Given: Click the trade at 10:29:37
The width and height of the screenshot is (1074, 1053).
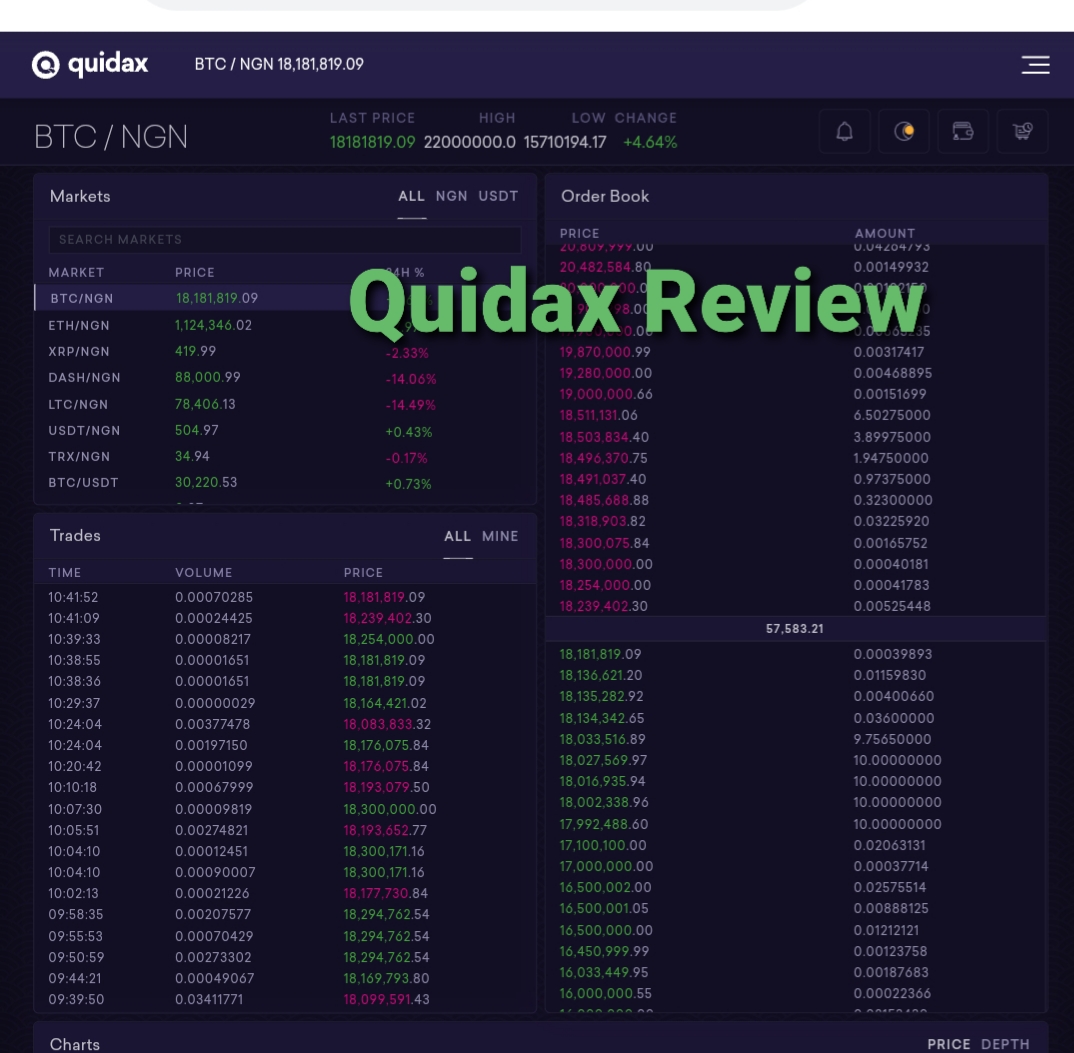Looking at the screenshot, I should 285,703.
